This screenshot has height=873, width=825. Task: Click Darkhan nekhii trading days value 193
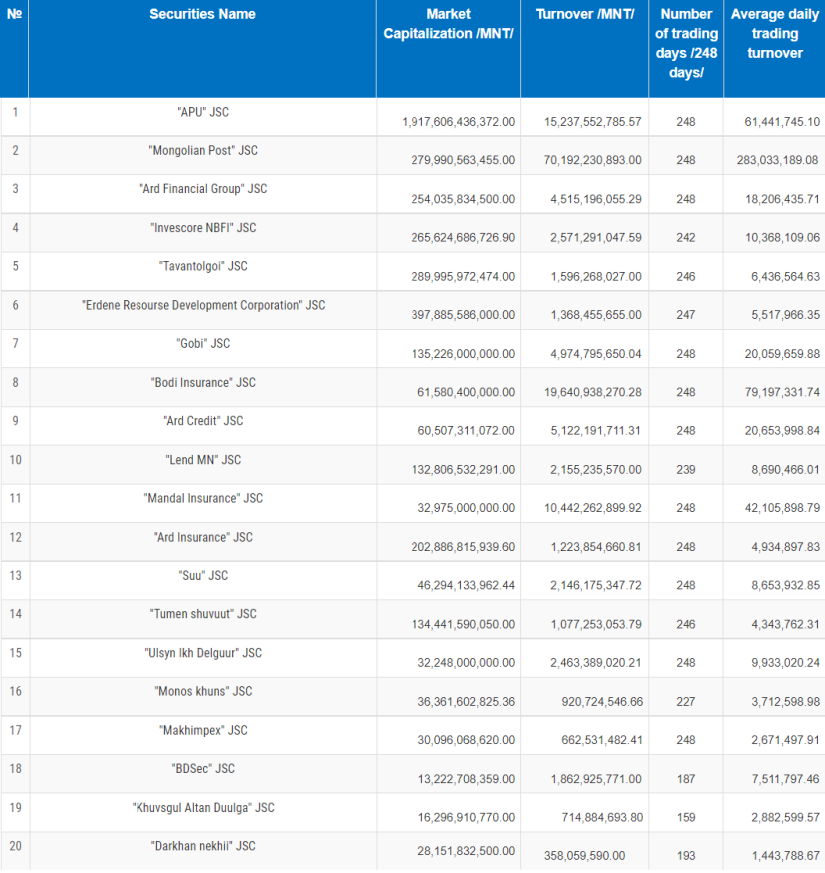[686, 856]
